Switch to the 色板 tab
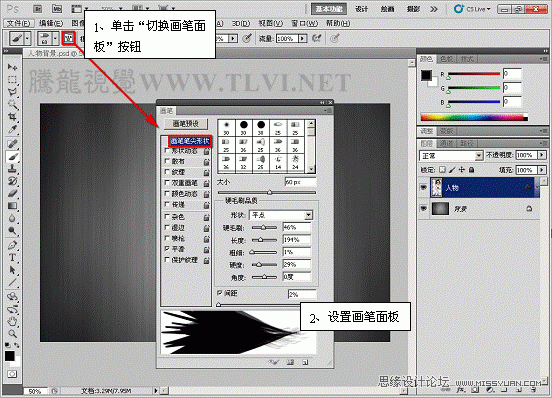This screenshot has height=398, width=552. point(446,59)
